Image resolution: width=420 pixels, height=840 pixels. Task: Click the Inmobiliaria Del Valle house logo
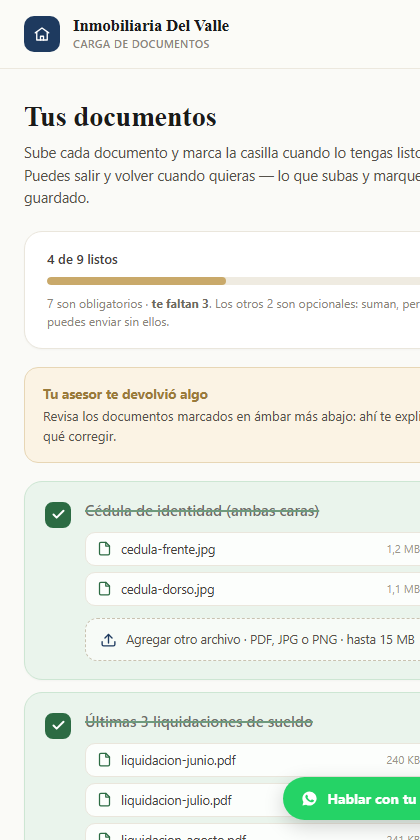[x=42, y=34]
